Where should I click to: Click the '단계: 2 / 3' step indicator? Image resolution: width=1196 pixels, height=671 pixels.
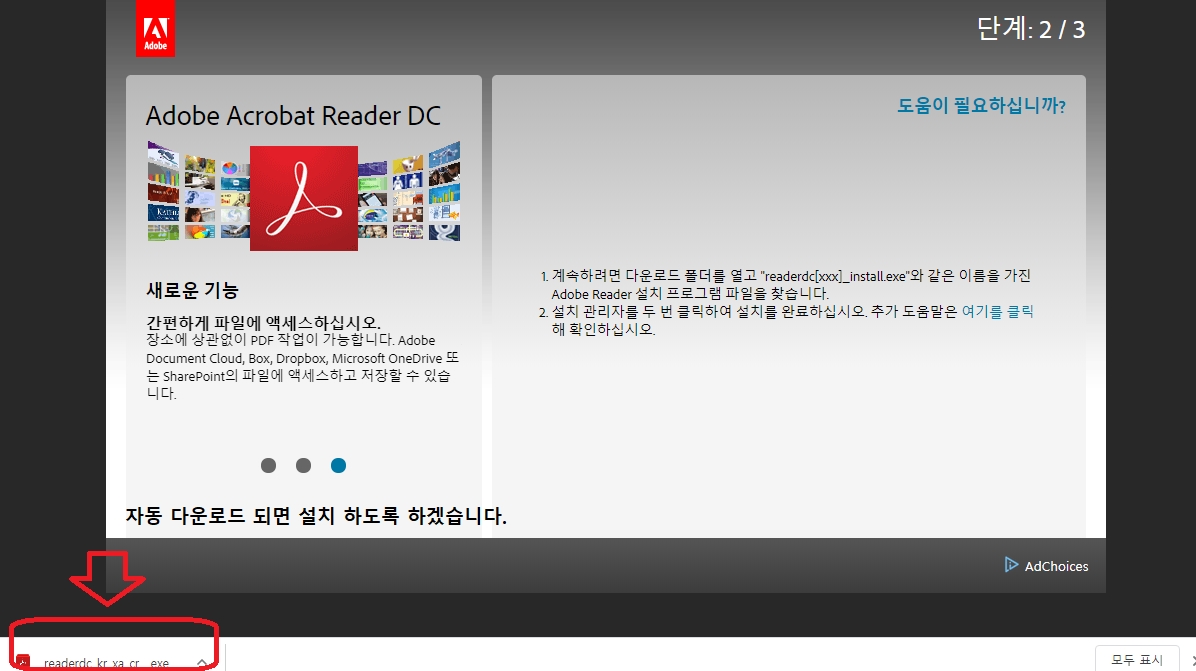coord(1030,29)
